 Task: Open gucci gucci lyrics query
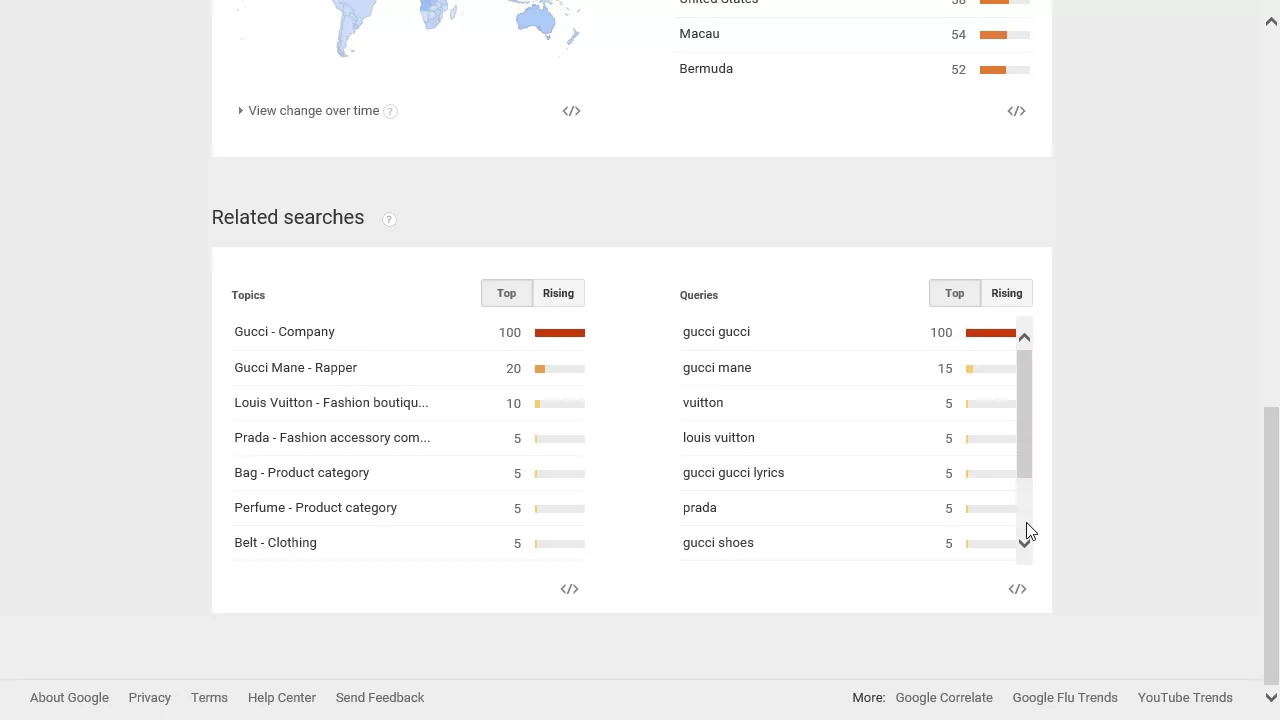pos(733,473)
